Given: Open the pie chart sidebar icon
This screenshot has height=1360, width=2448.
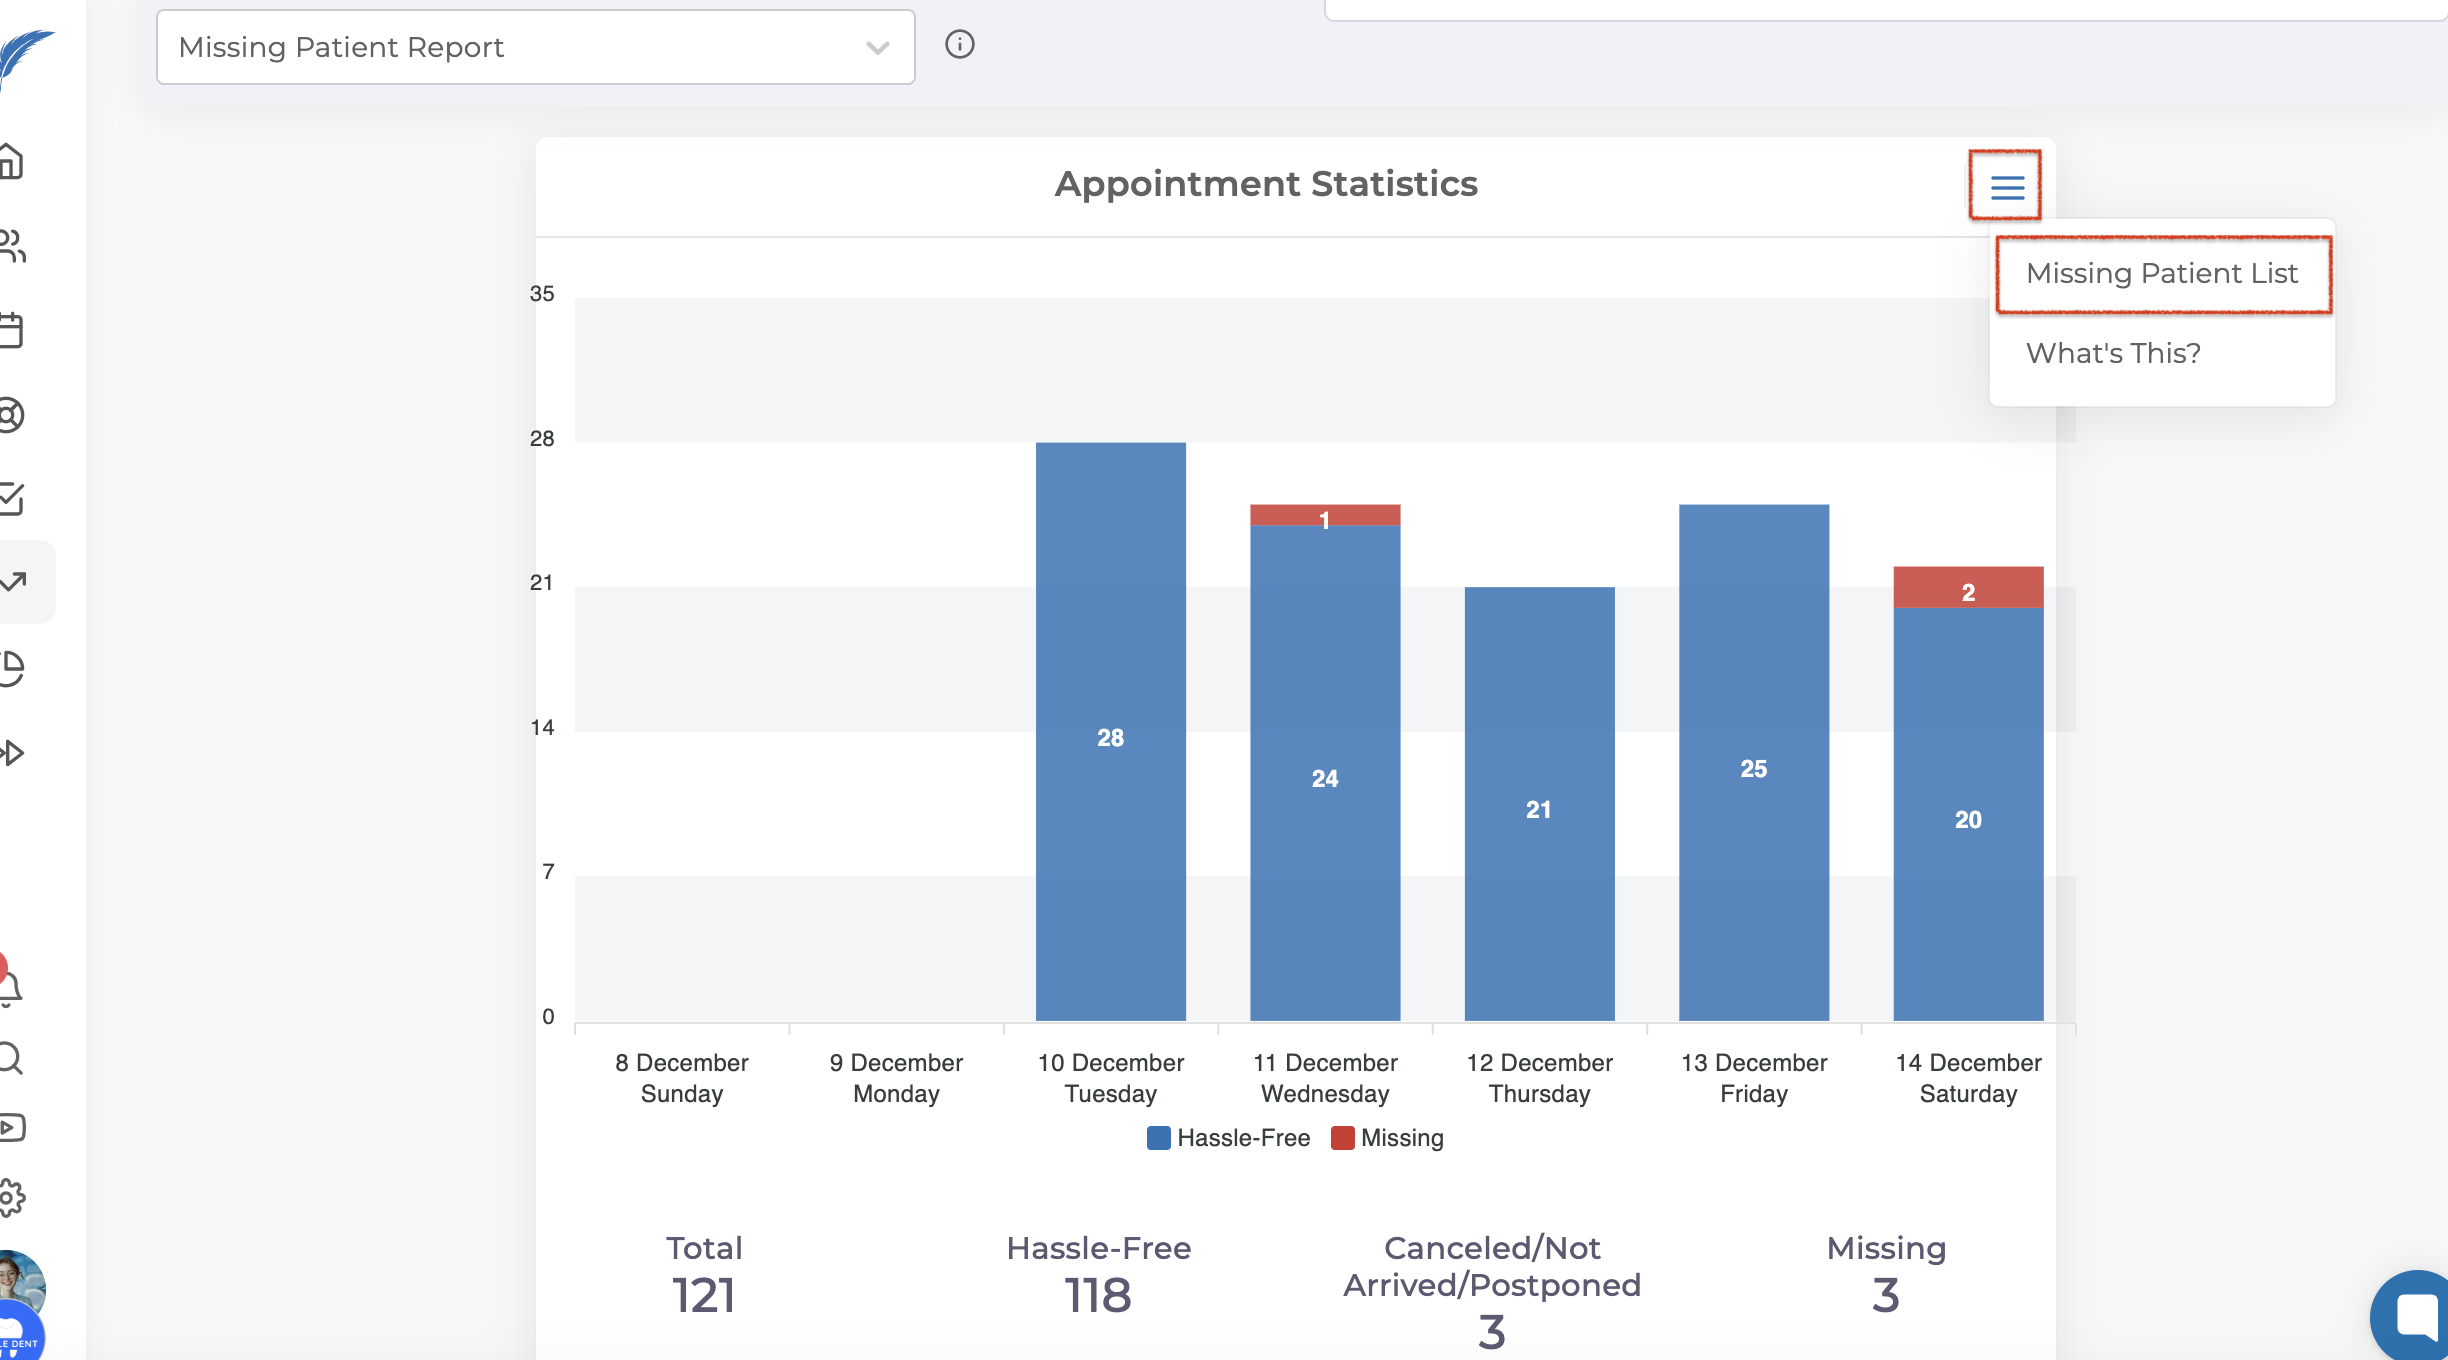Looking at the screenshot, I should tap(12, 668).
